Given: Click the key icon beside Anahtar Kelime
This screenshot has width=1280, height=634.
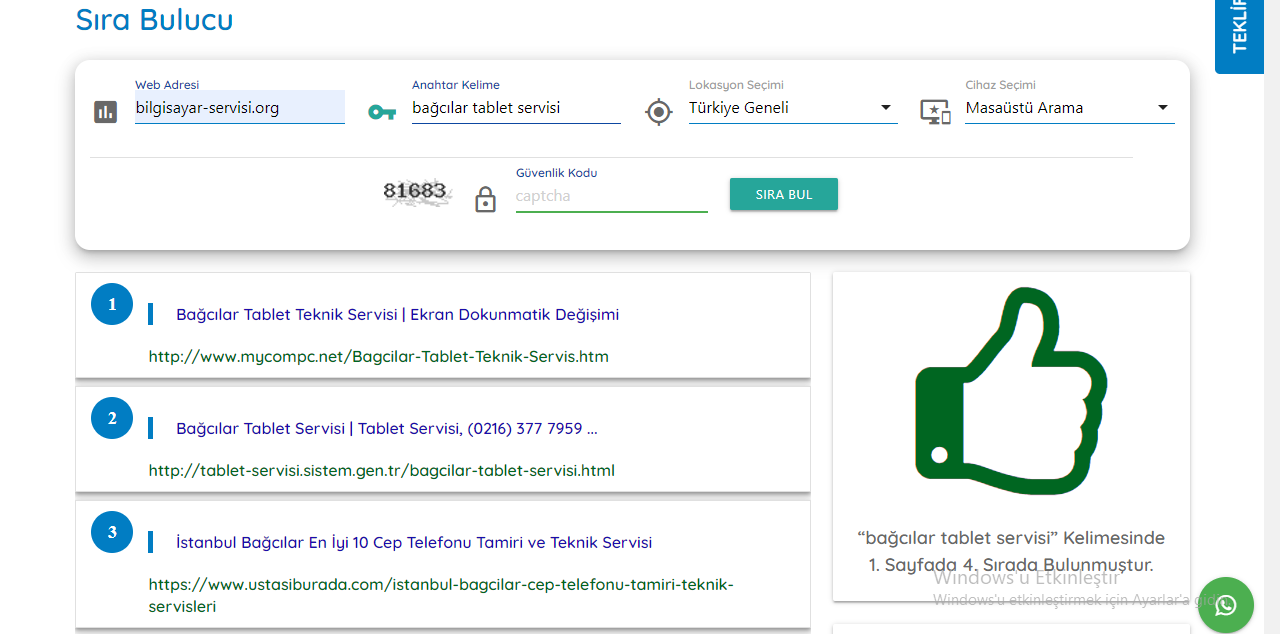Looking at the screenshot, I should [x=382, y=112].
